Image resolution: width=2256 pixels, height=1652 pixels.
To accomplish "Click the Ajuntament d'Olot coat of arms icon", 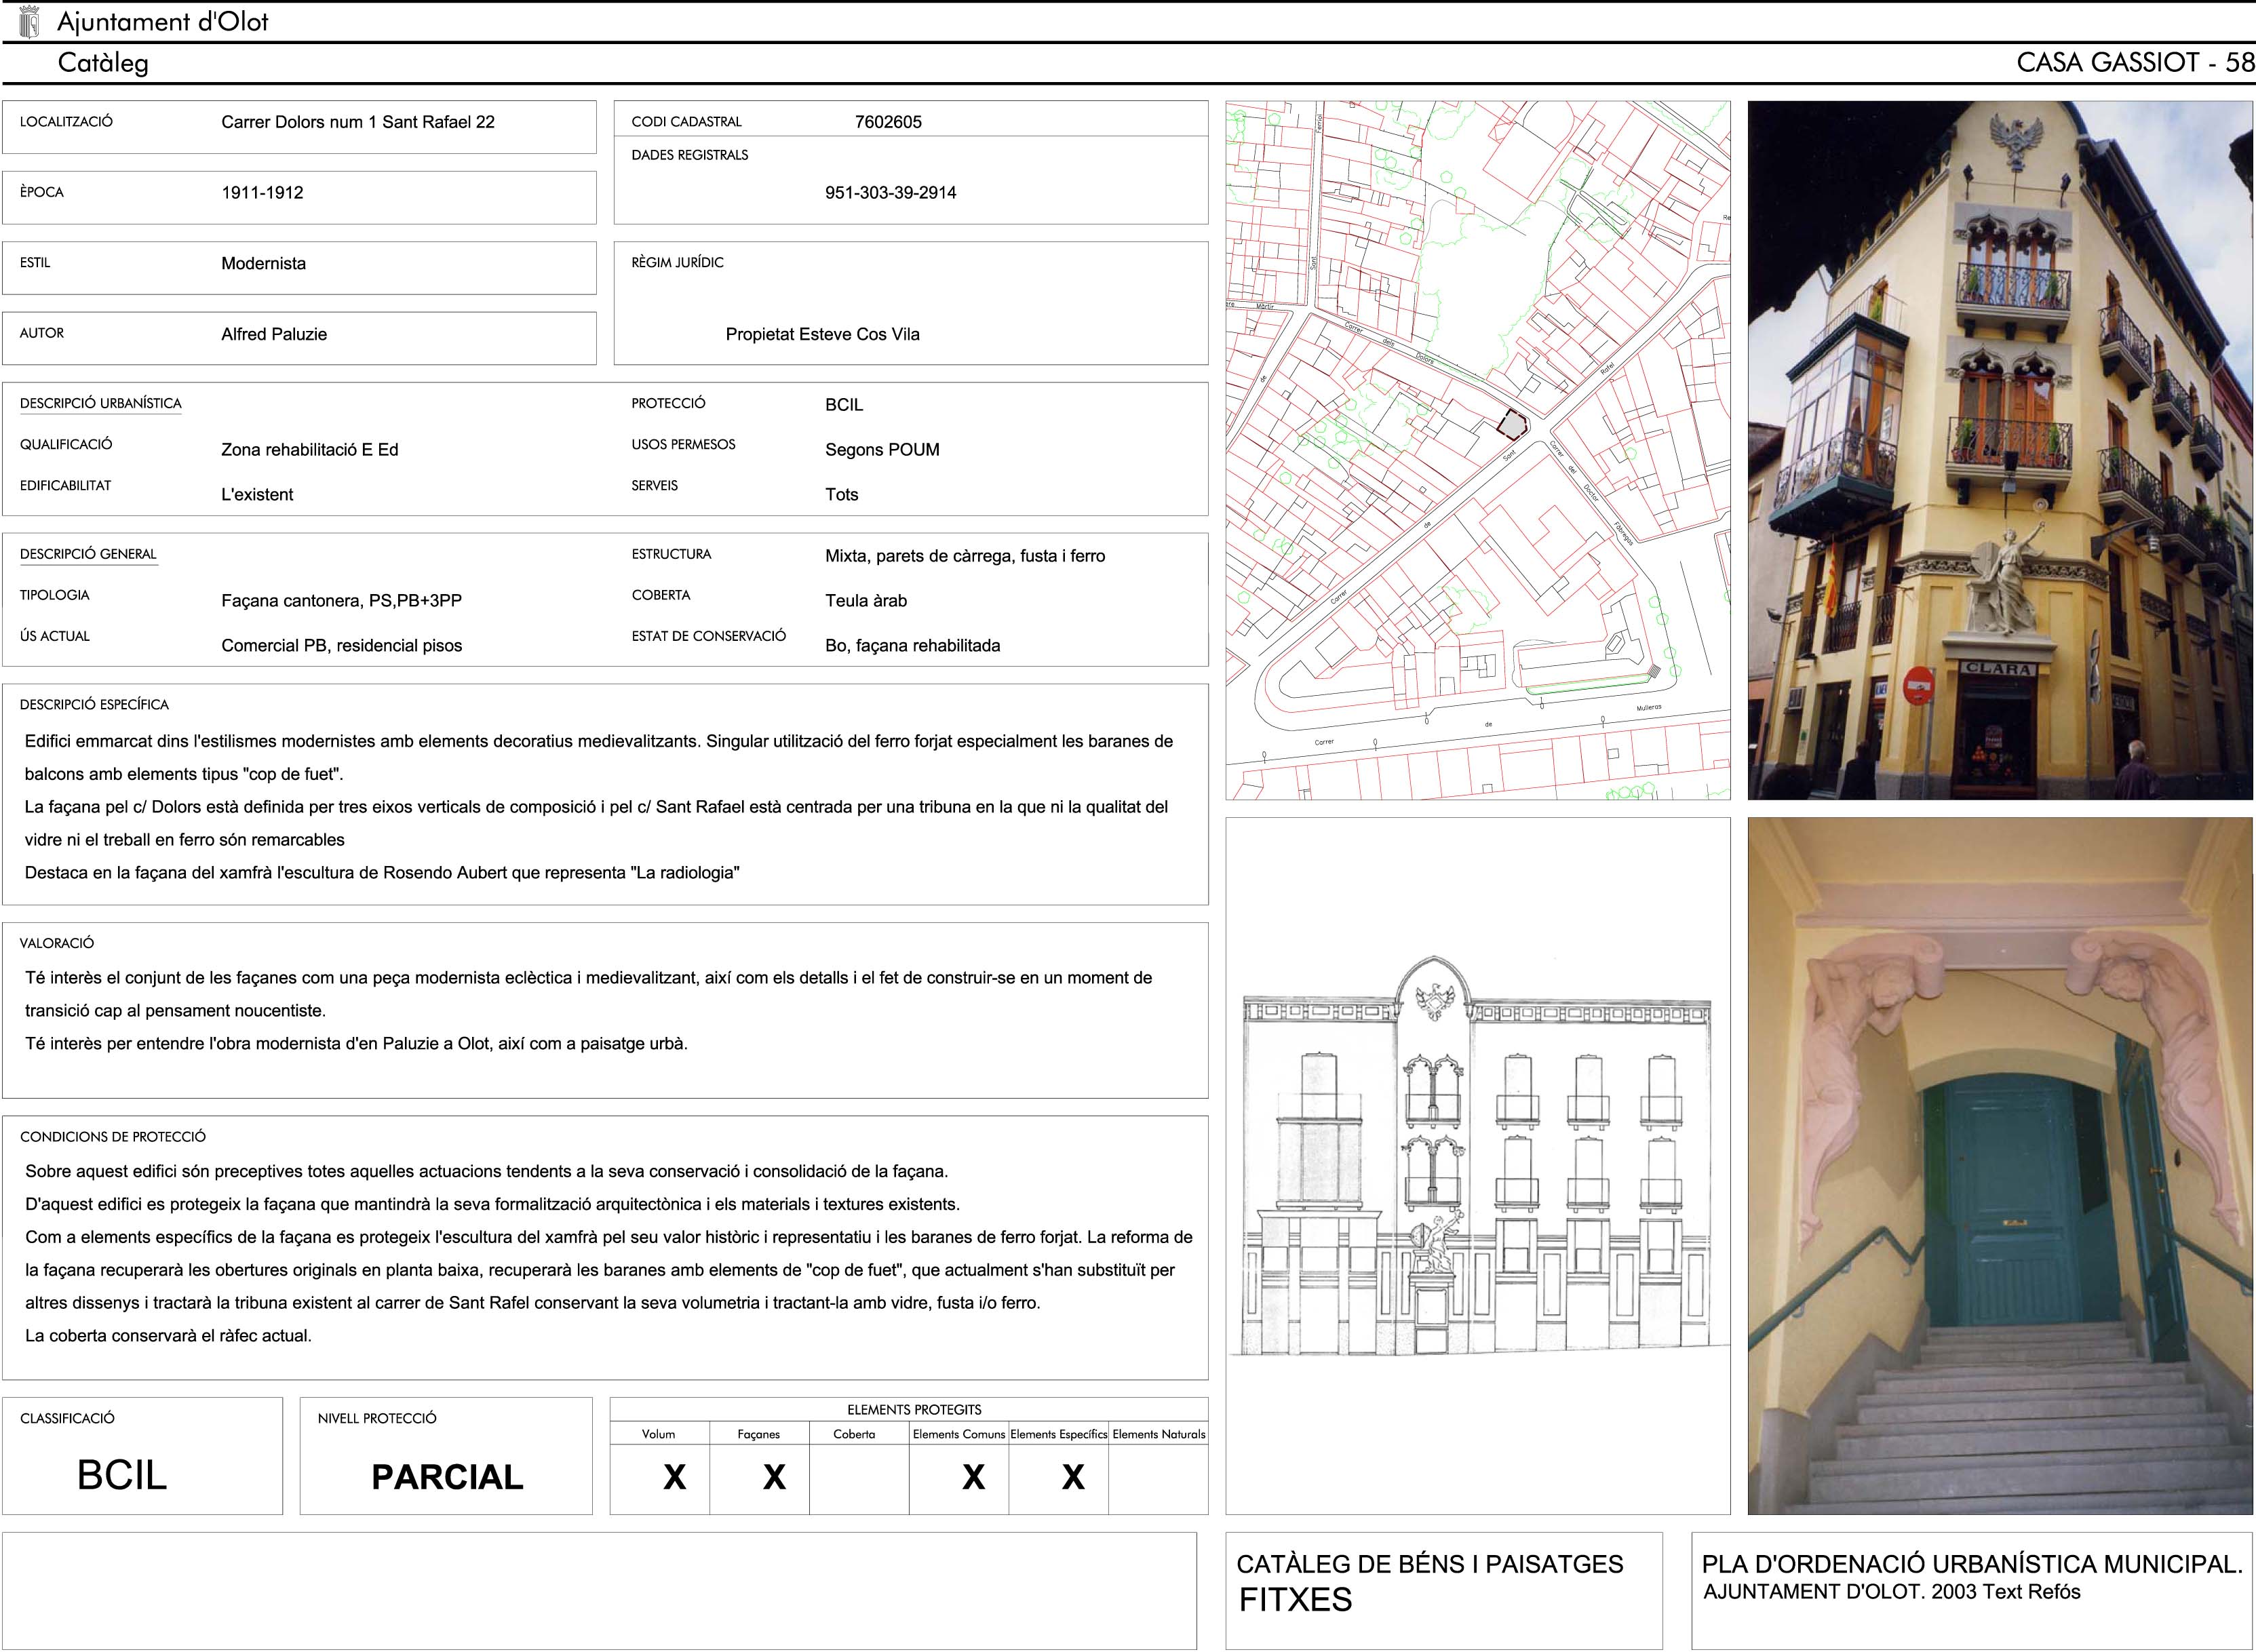I will click(29, 21).
